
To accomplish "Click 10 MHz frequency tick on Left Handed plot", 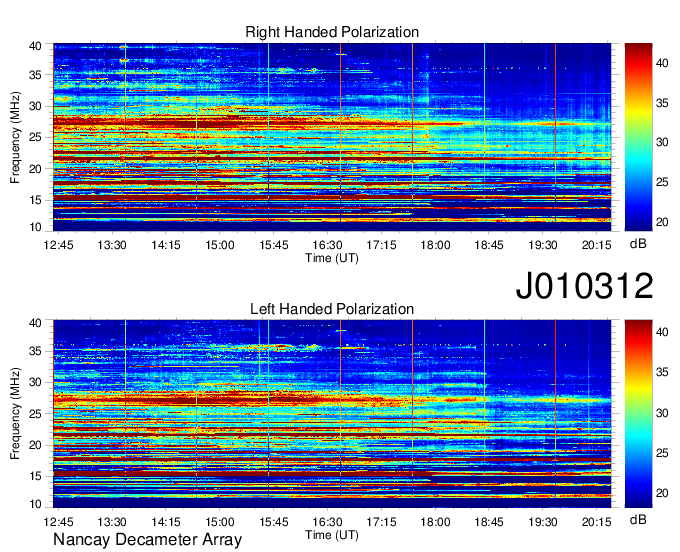I will (x=35, y=504).
